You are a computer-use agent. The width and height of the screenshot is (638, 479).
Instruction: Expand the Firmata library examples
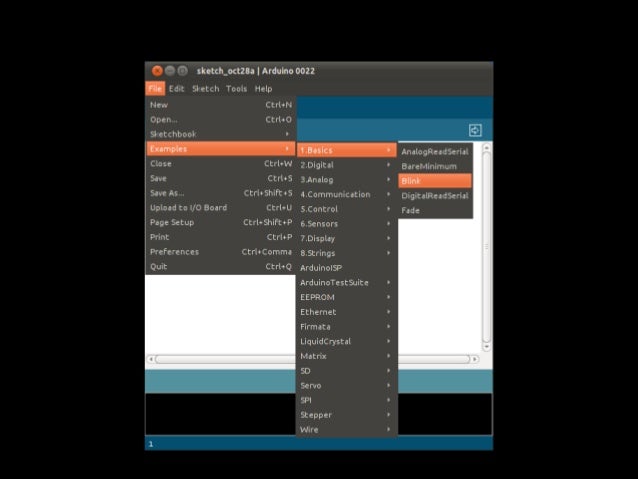click(x=346, y=326)
